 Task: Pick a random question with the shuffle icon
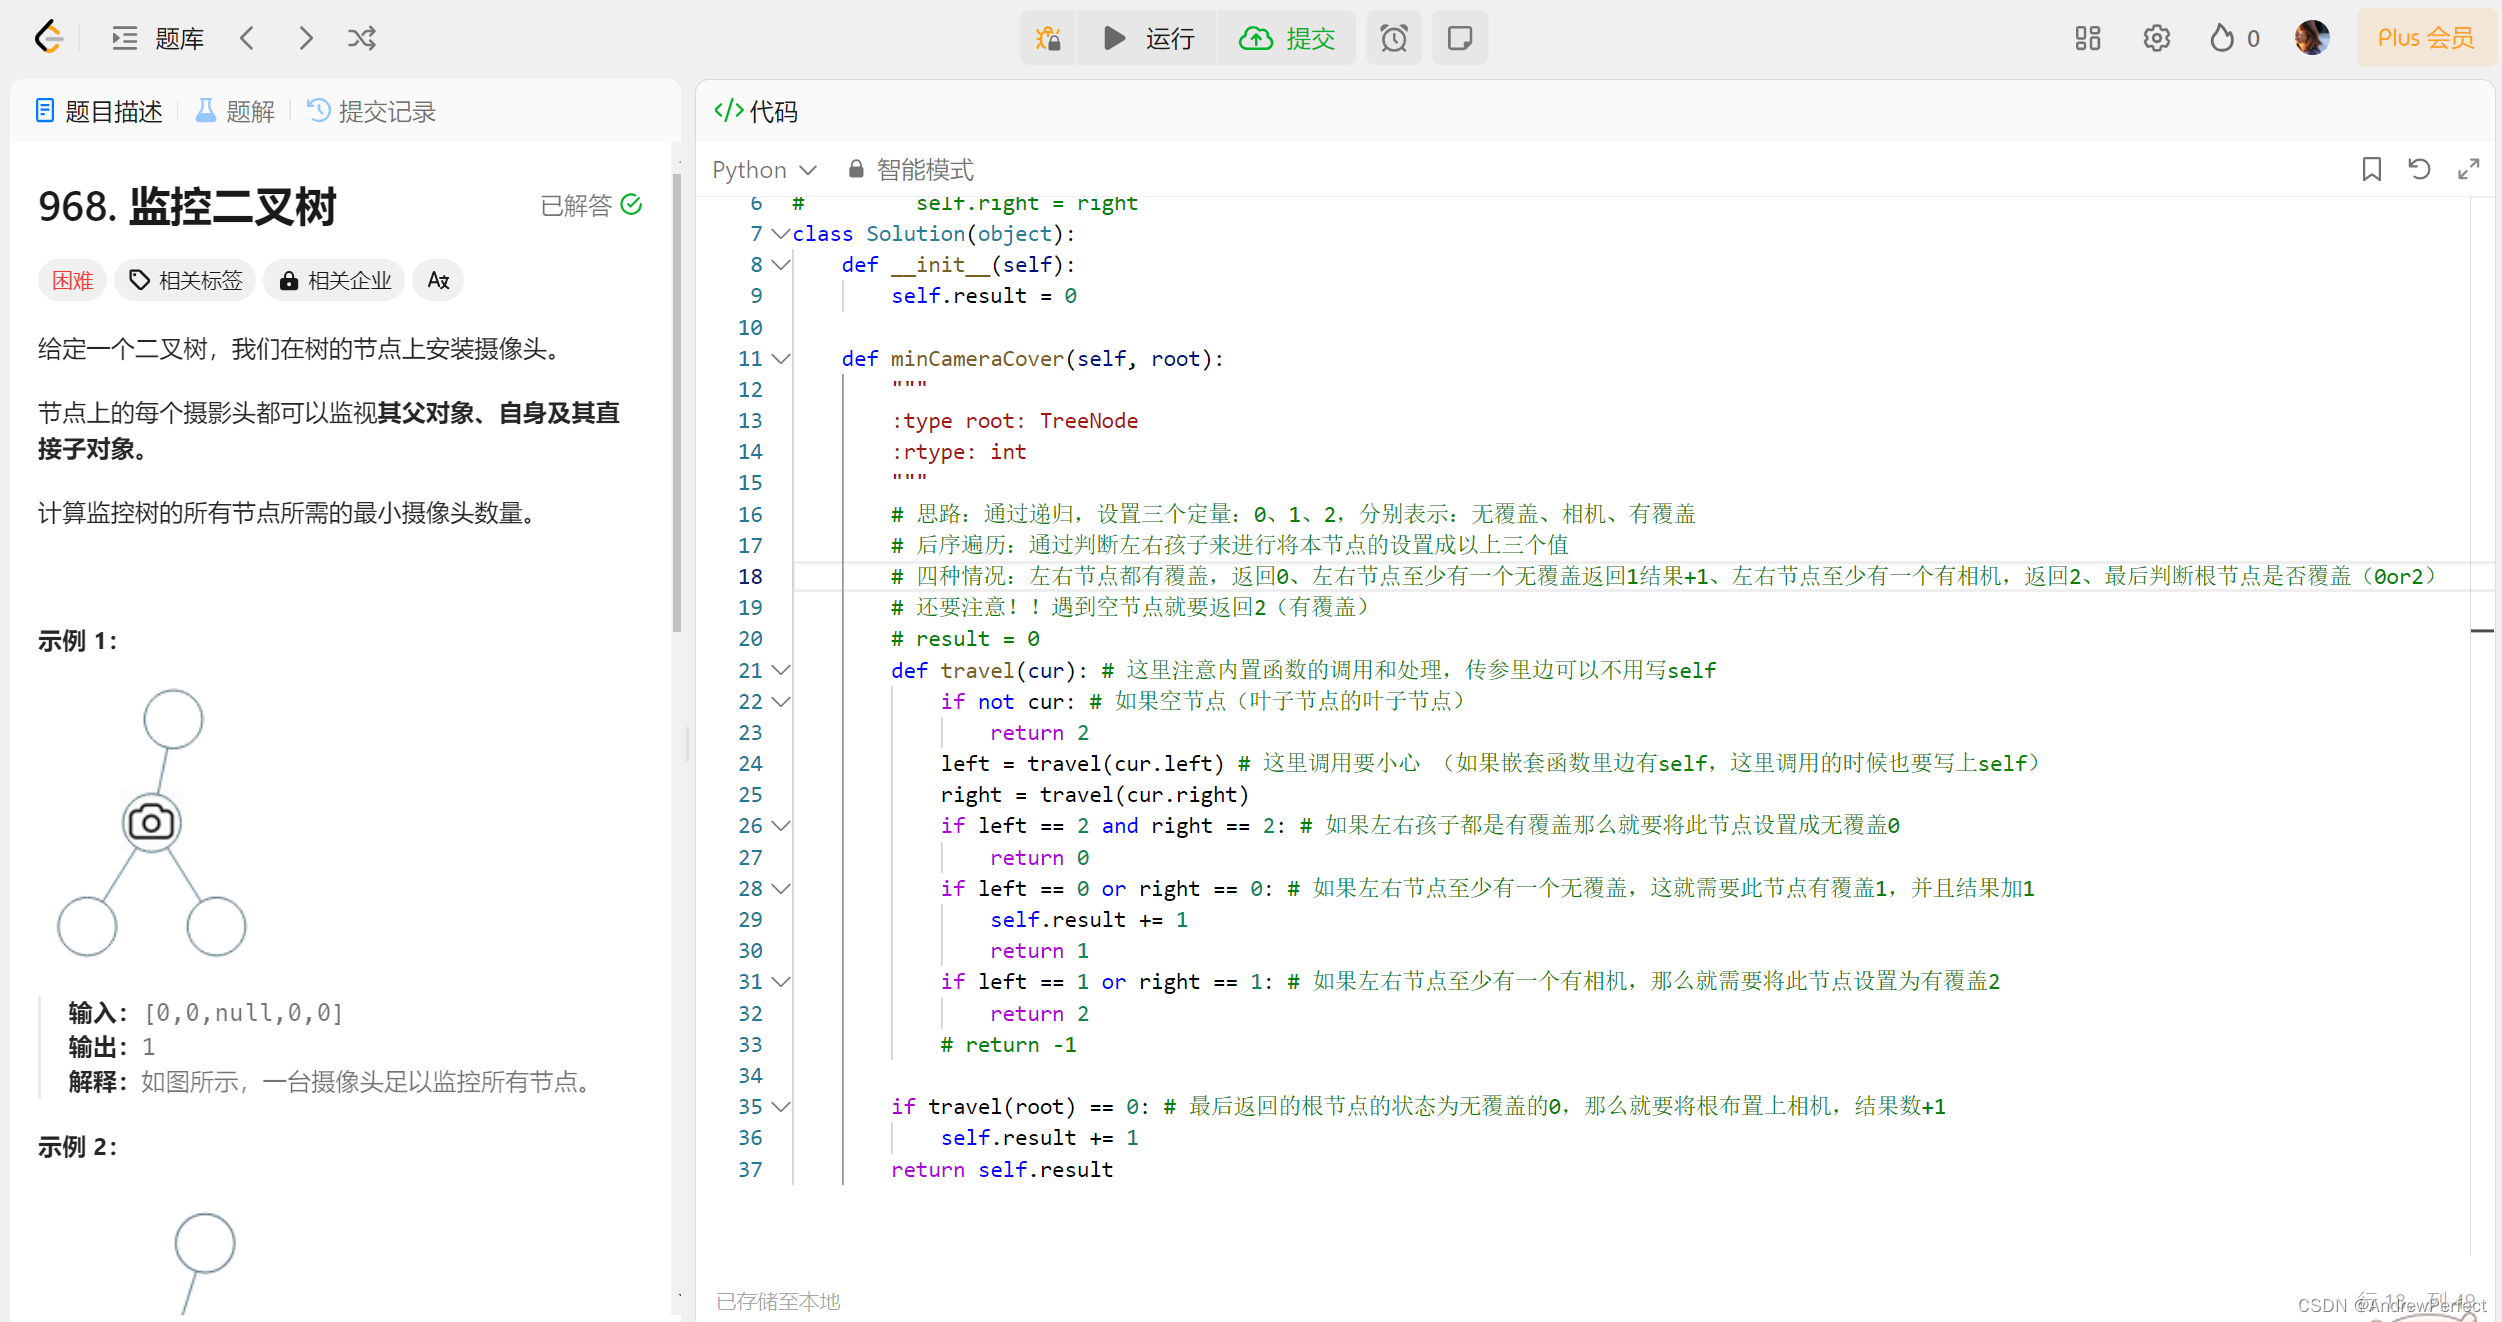coord(362,38)
